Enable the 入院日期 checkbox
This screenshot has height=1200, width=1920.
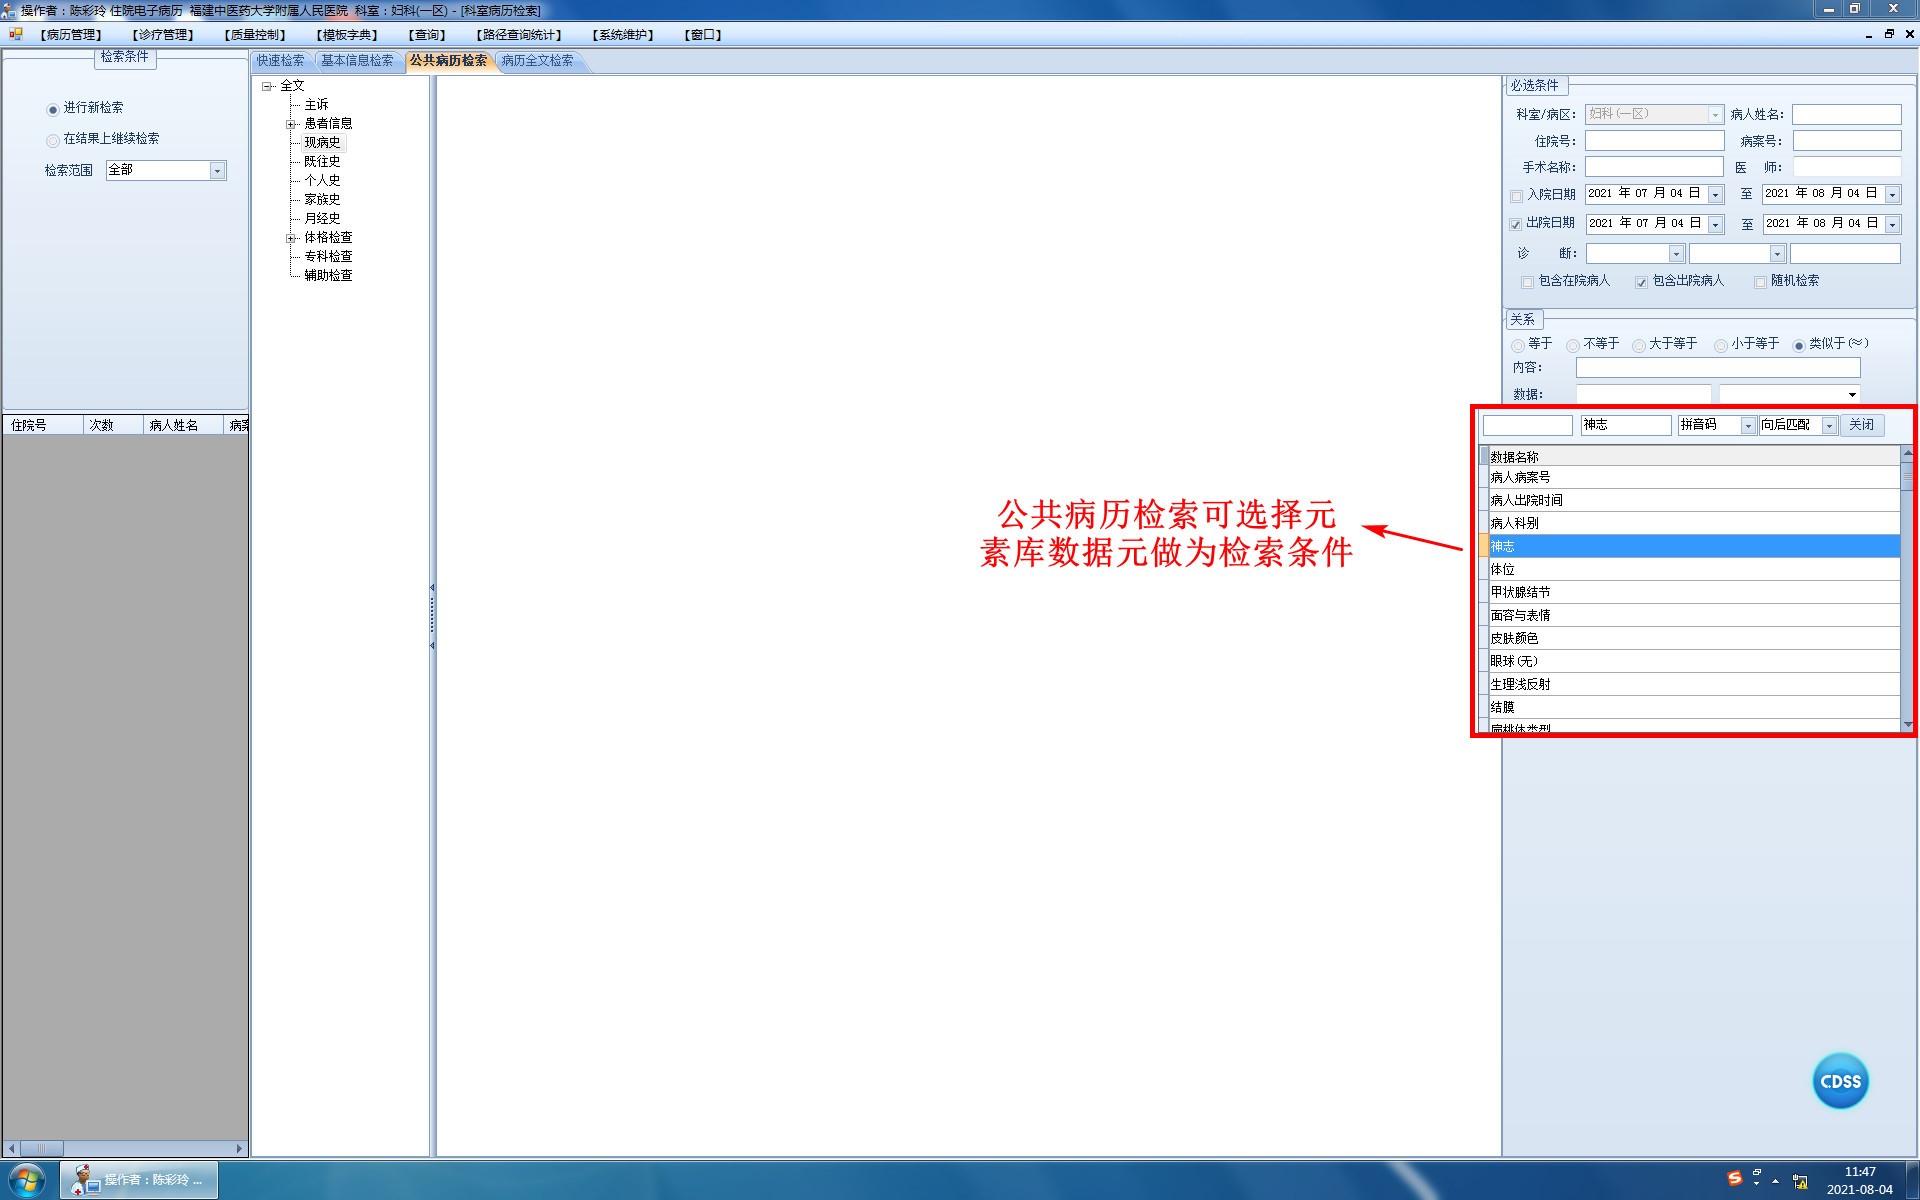1516,196
